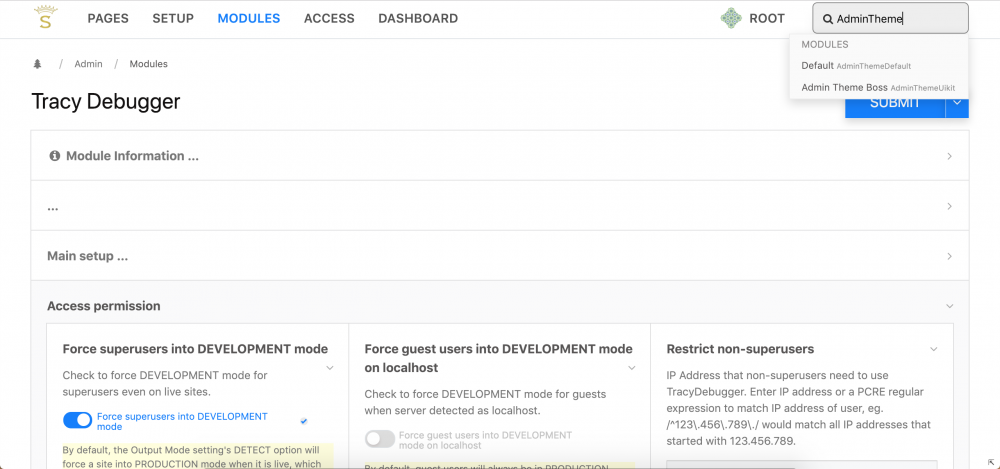Open the Setup menu
This screenshot has width=1000, height=469.
tap(173, 18)
